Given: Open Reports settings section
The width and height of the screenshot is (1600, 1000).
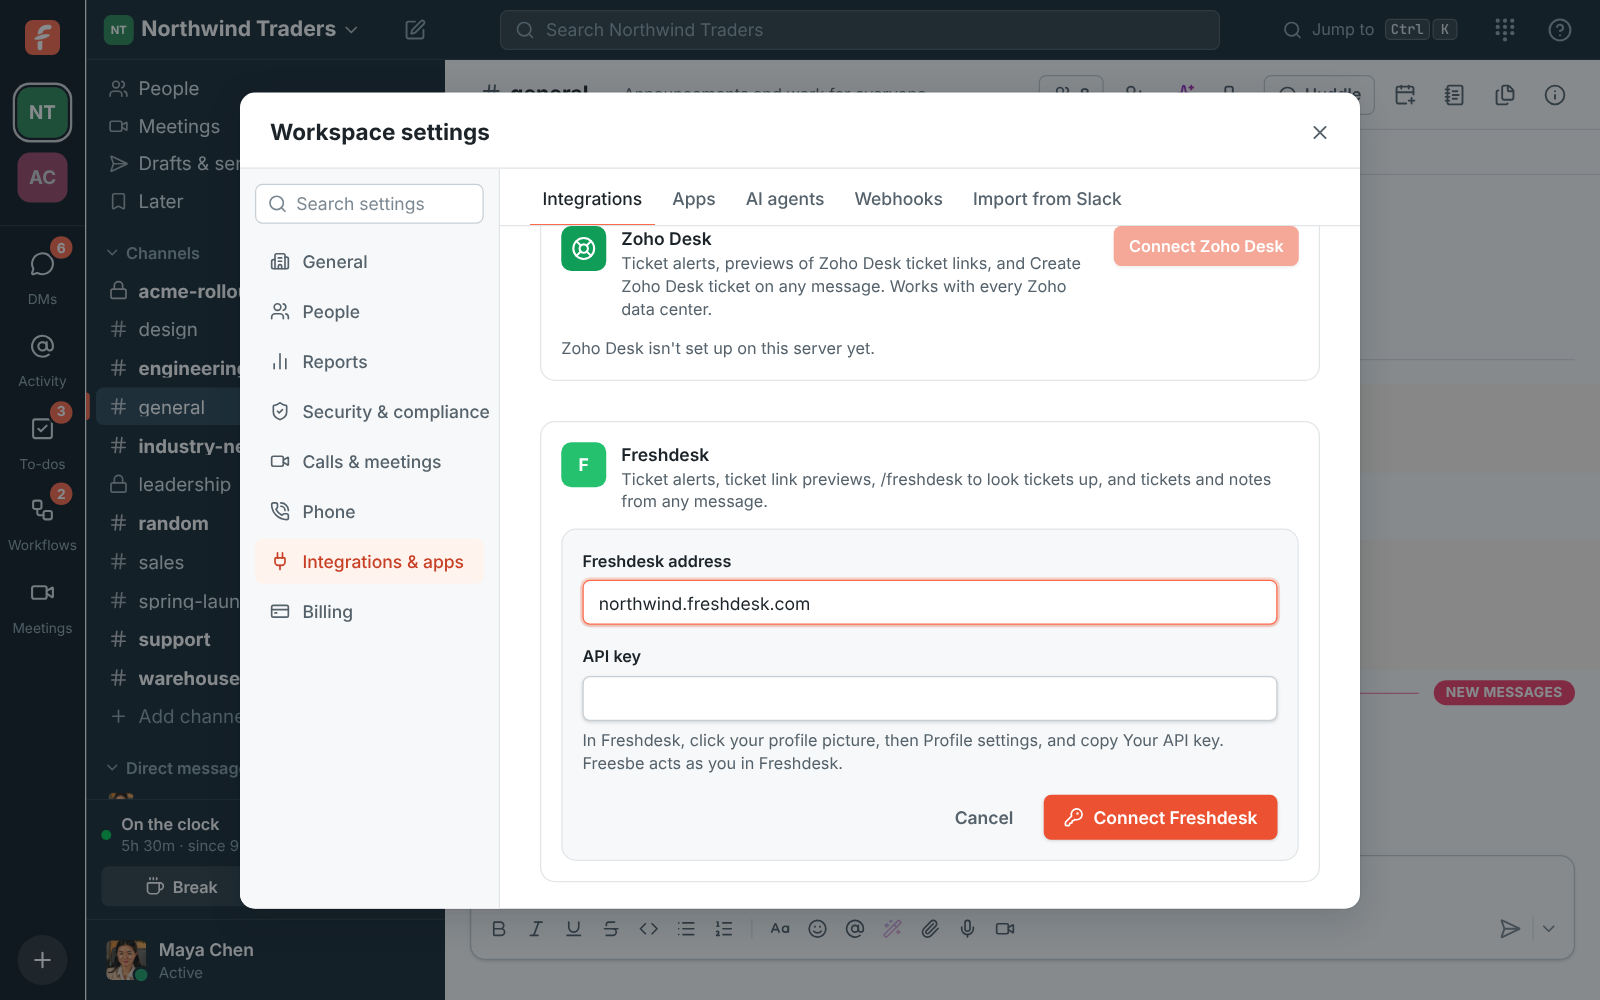Looking at the screenshot, I should click(369, 362).
